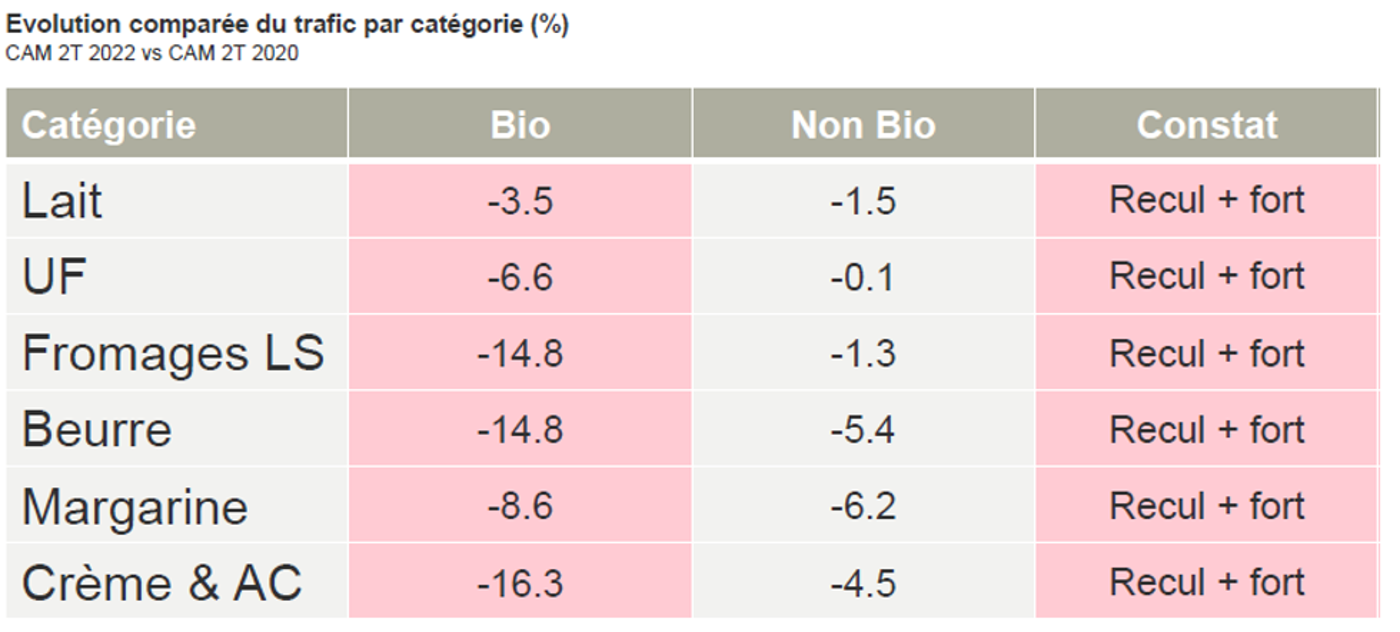Select the Bio column header

(x=520, y=125)
